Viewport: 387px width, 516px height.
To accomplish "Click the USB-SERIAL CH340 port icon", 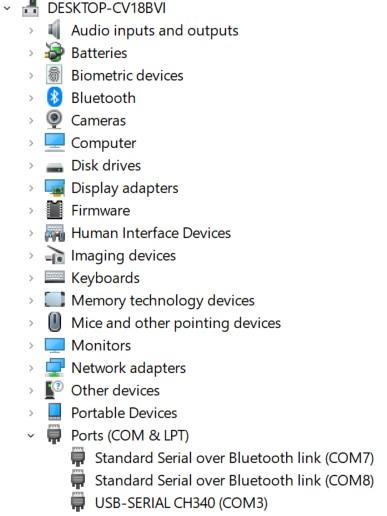I will pos(78,502).
